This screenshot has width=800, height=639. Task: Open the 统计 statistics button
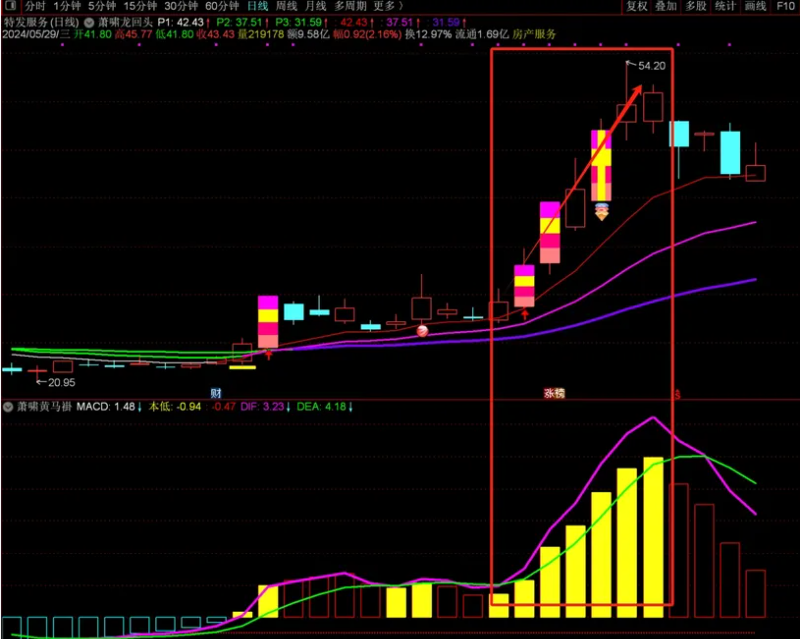(x=726, y=6)
